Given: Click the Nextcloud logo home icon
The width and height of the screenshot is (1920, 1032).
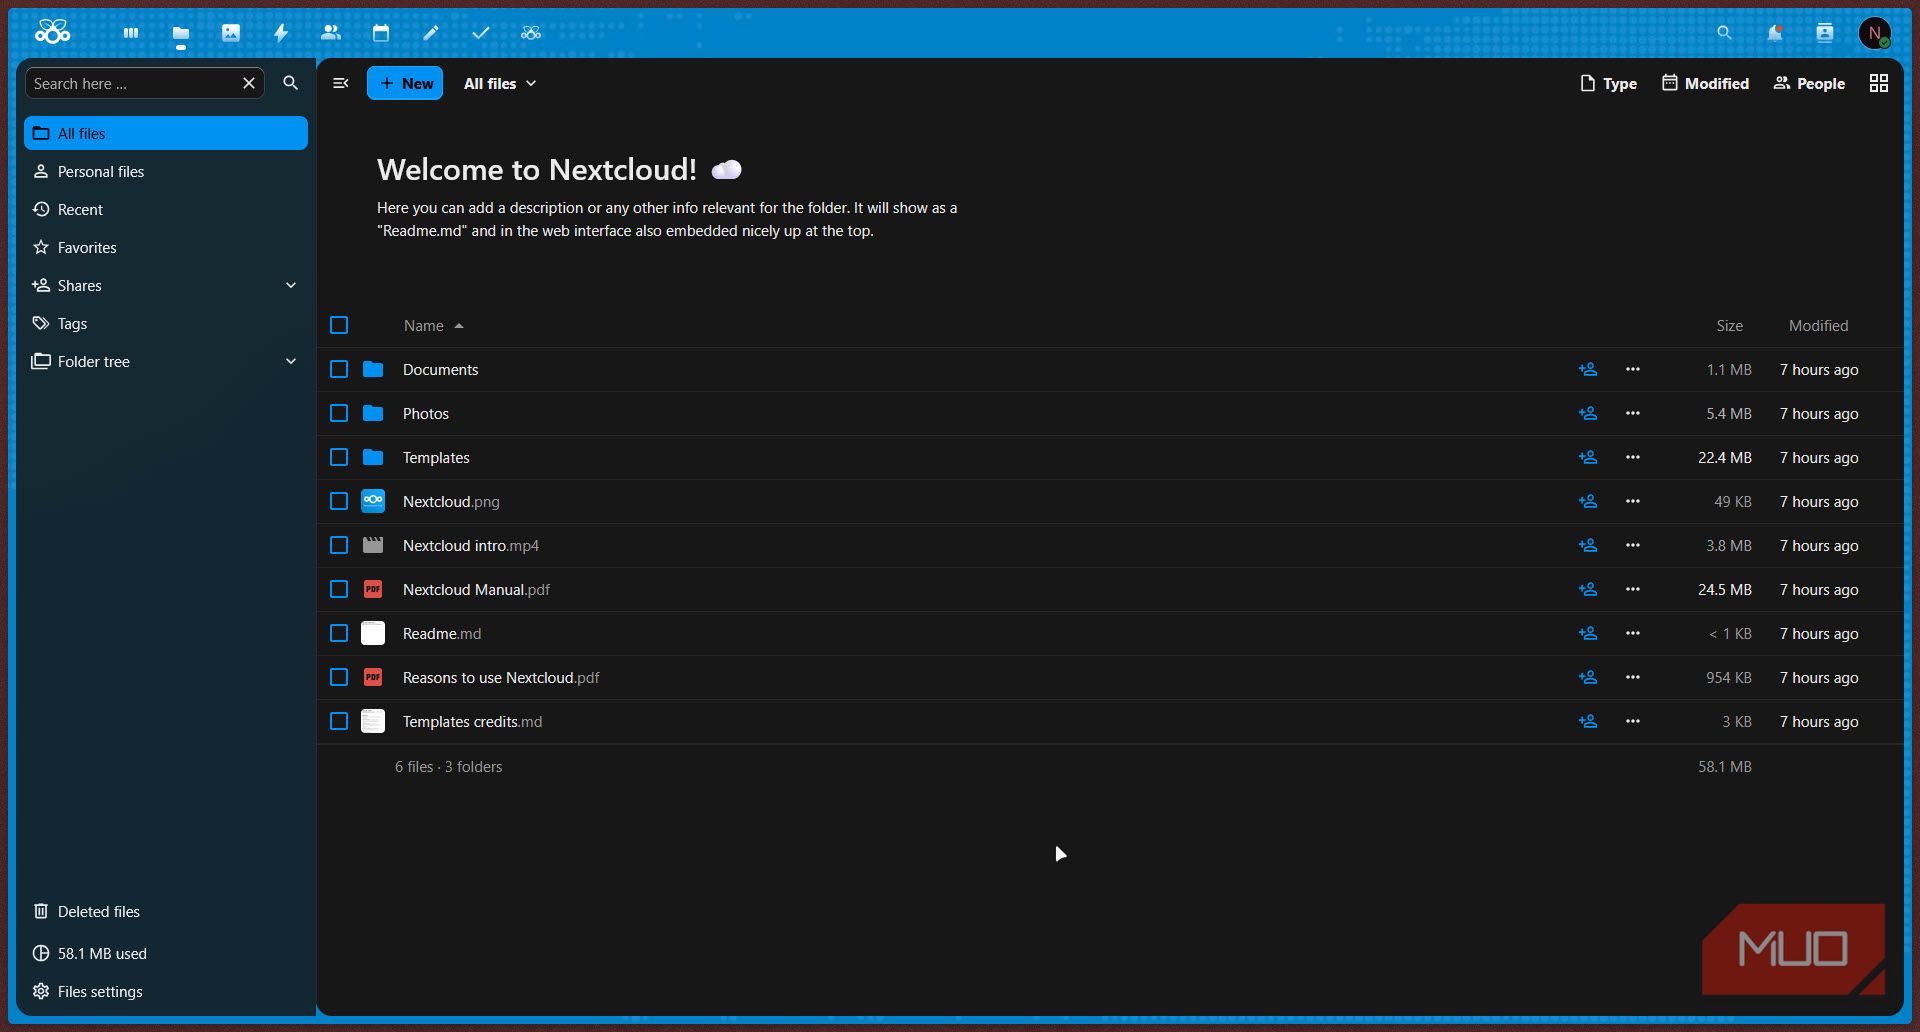Looking at the screenshot, I should point(53,32).
